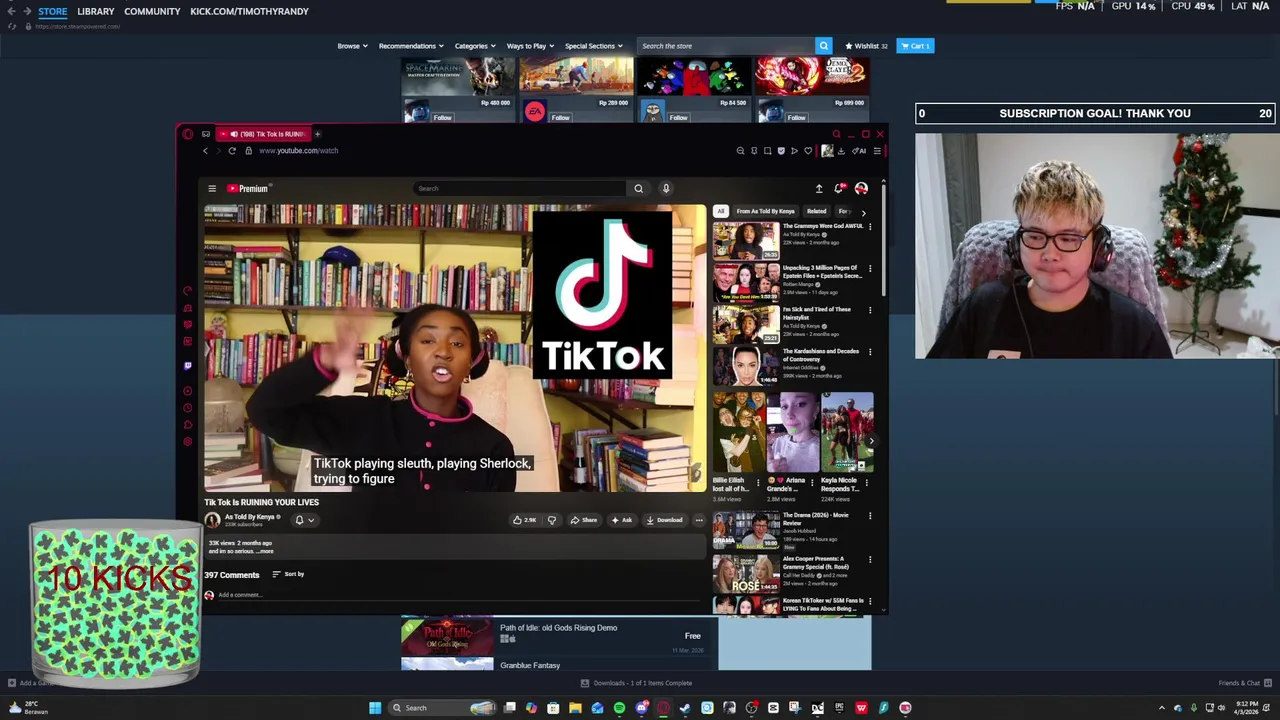This screenshot has width=1280, height=720.
Task: Select the Related filter chip
Action: coord(816,212)
